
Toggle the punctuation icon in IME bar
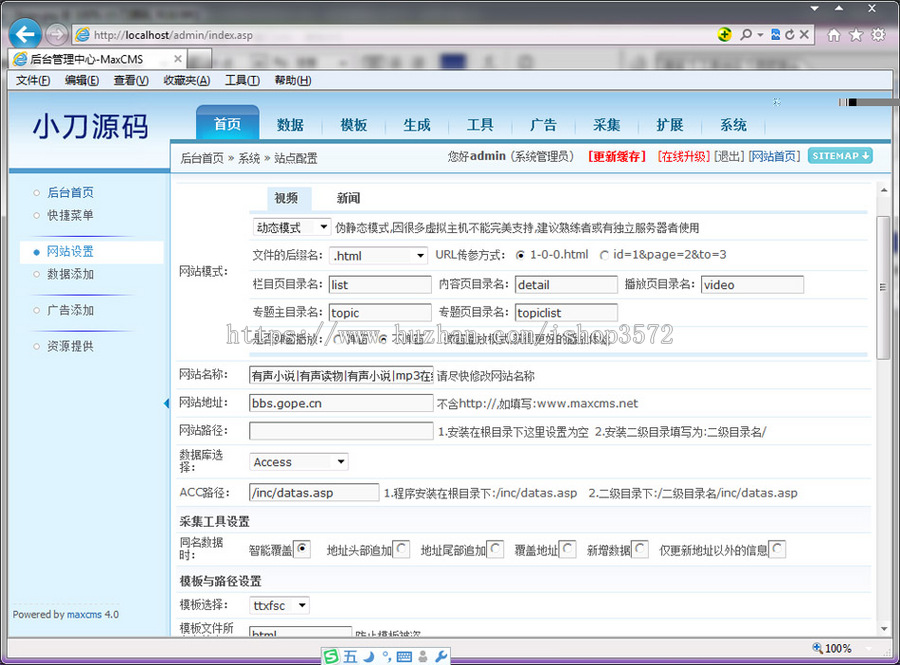[x=386, y=656]
